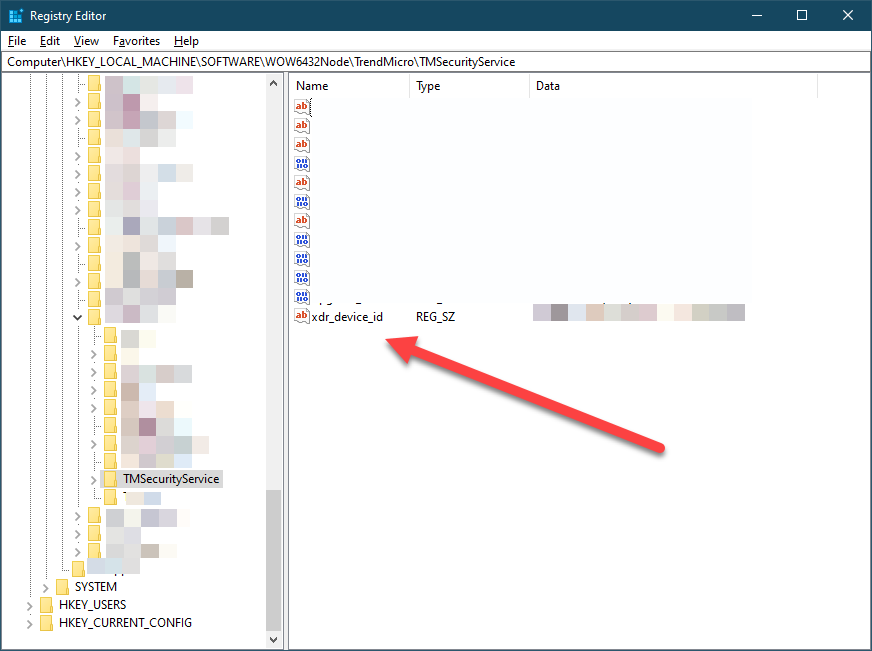Click the xdr_device_id string value icon
The width and height of the screenshot is (872, 651).
click(x=302, y=316)
